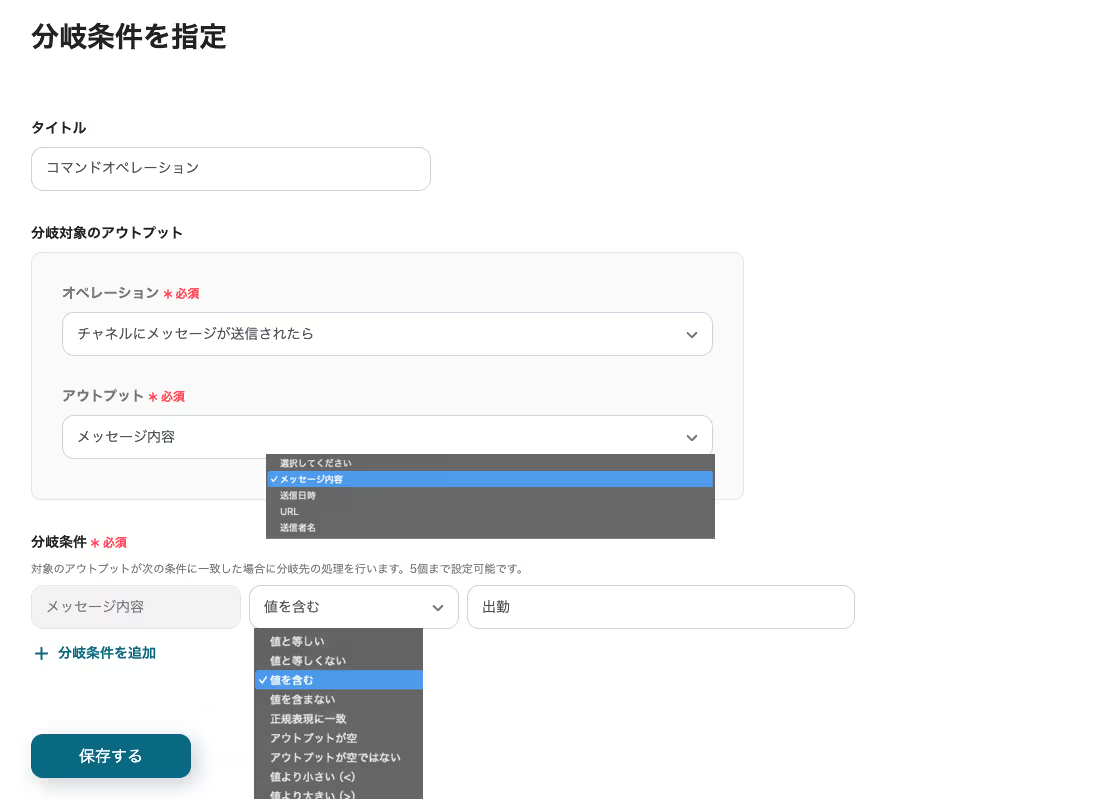Click the アウトプット dropdown chevron arrow
The width and height of the screenshot is (1100, 799).
pos(691,438)
